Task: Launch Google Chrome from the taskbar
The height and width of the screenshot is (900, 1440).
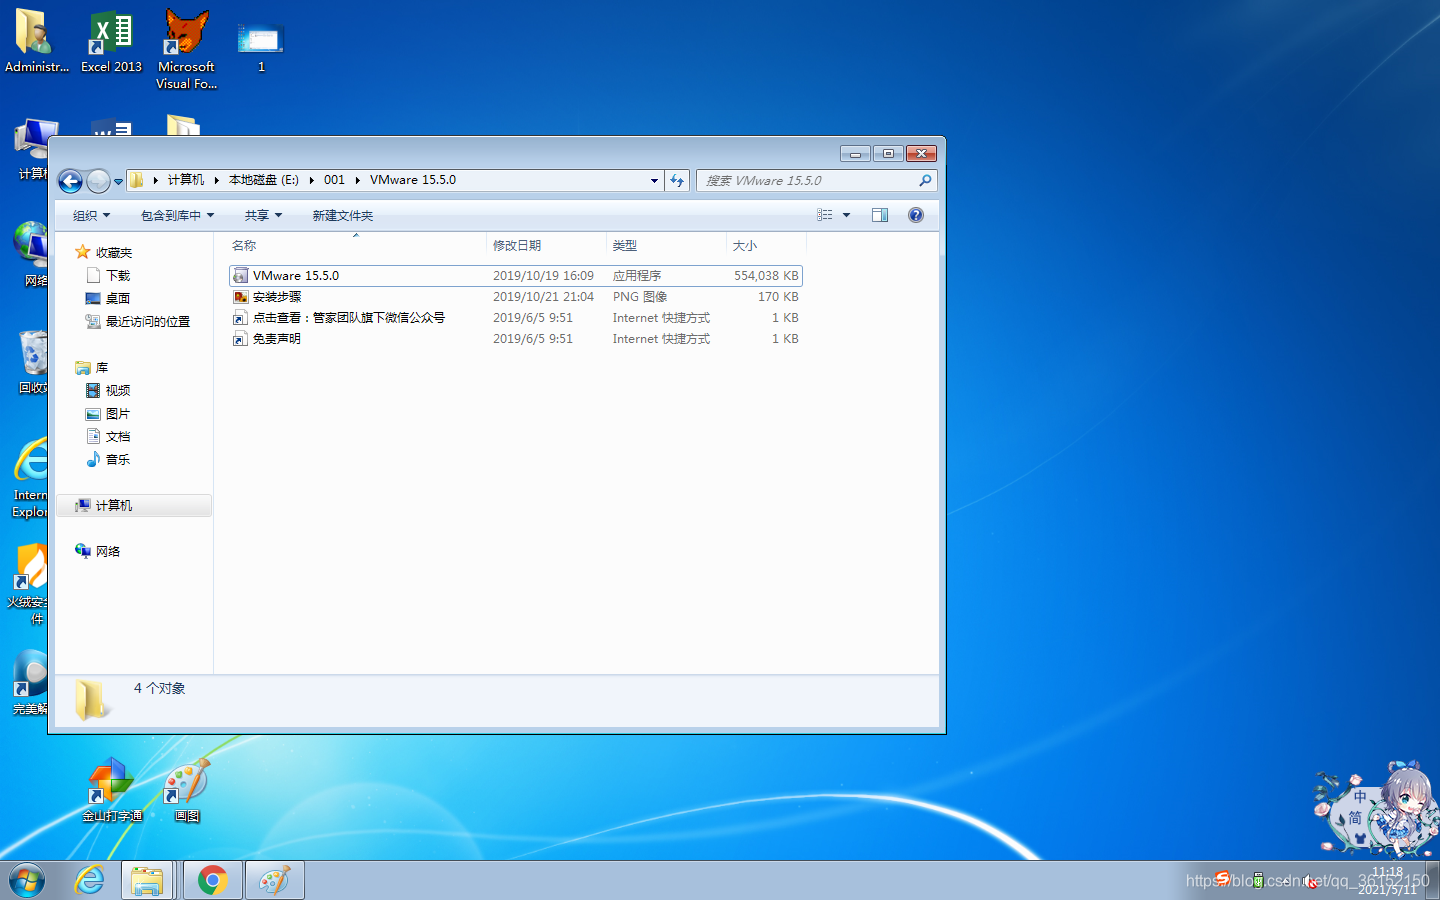Action: pyautogui.click(x=212, y=881)
